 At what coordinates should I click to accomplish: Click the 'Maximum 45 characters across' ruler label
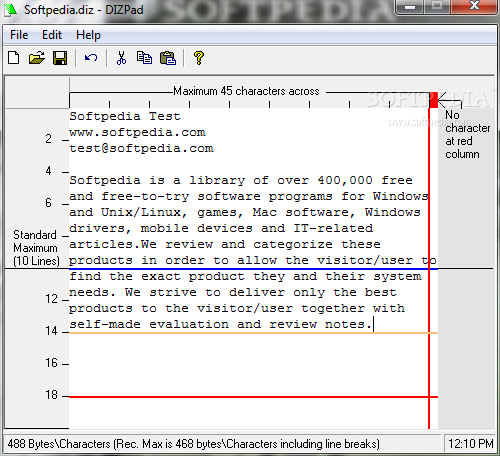pos(246,91)
